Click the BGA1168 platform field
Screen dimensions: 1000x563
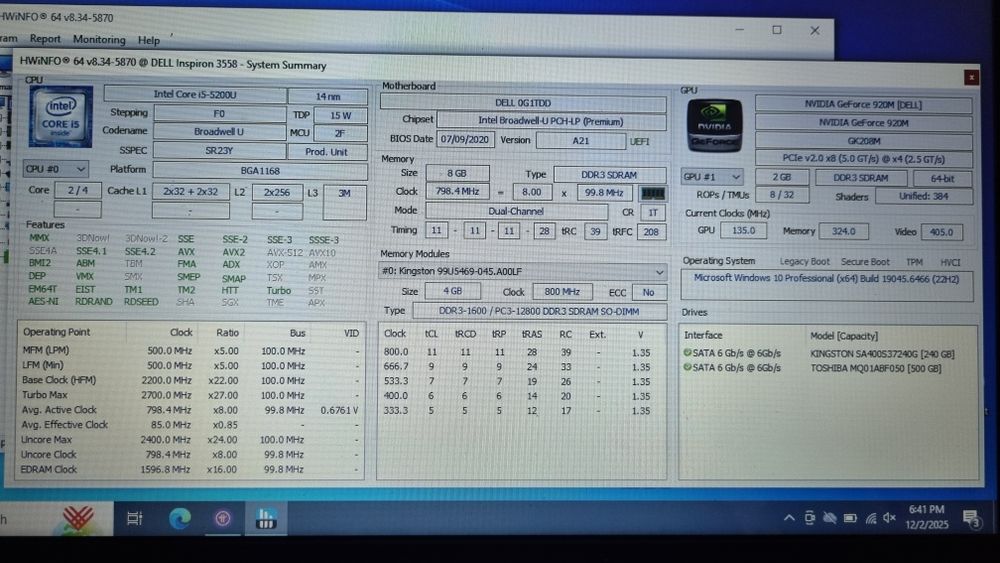260,170
